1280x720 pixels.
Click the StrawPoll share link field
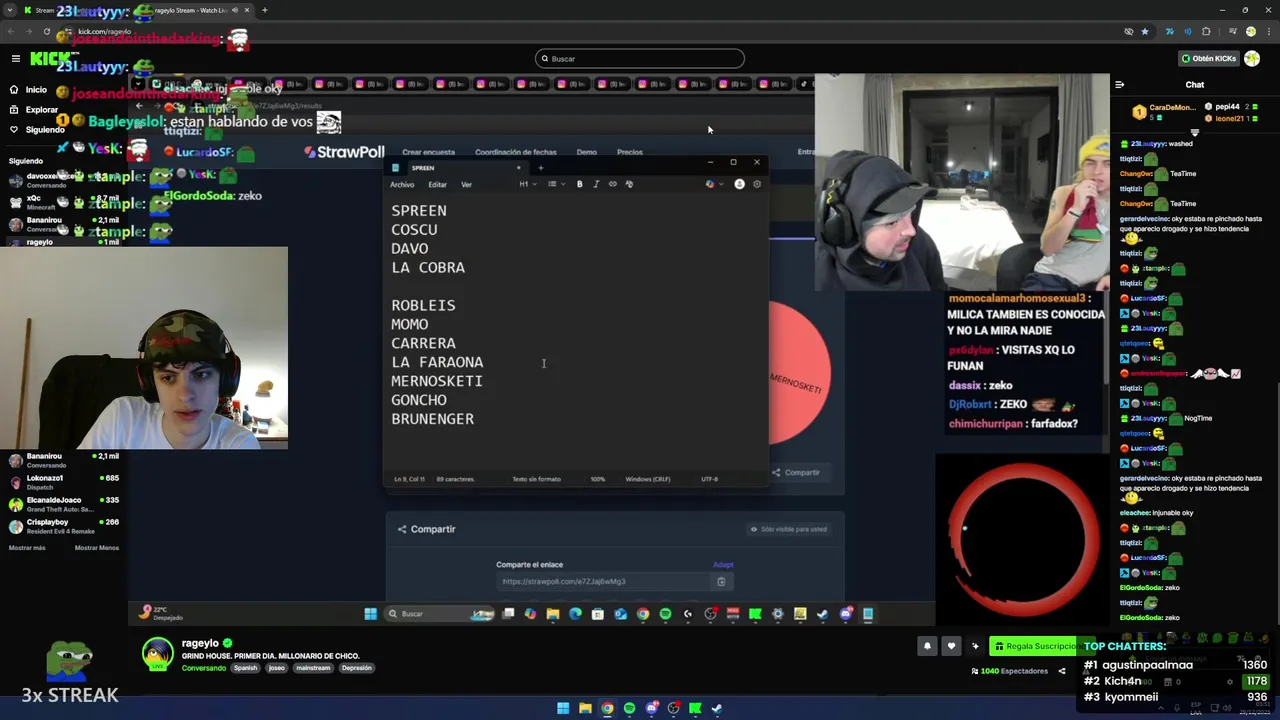[604, 581]
